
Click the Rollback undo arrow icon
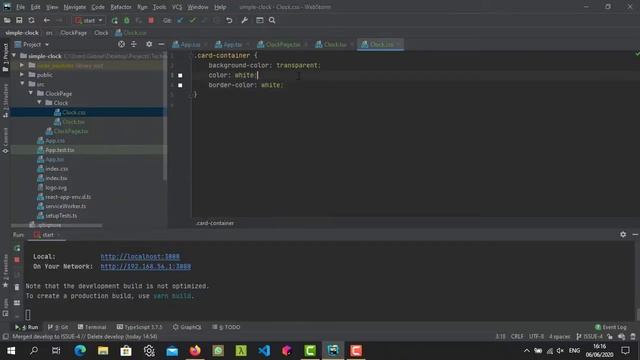pos(229,20)
